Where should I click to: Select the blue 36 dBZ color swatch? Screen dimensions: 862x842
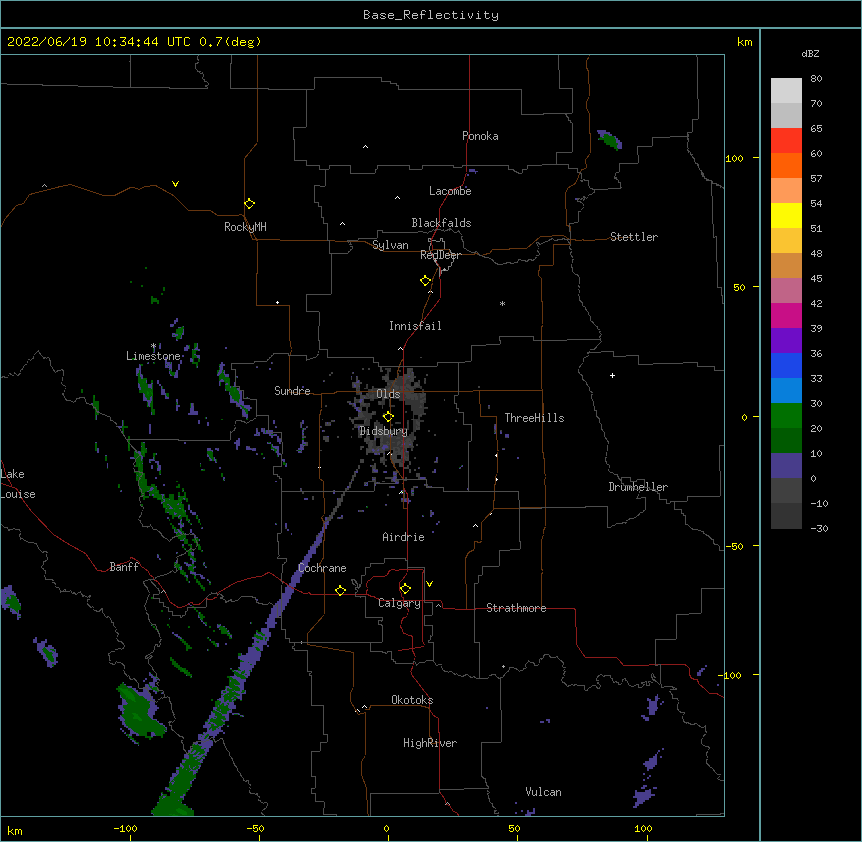(786, 365)
